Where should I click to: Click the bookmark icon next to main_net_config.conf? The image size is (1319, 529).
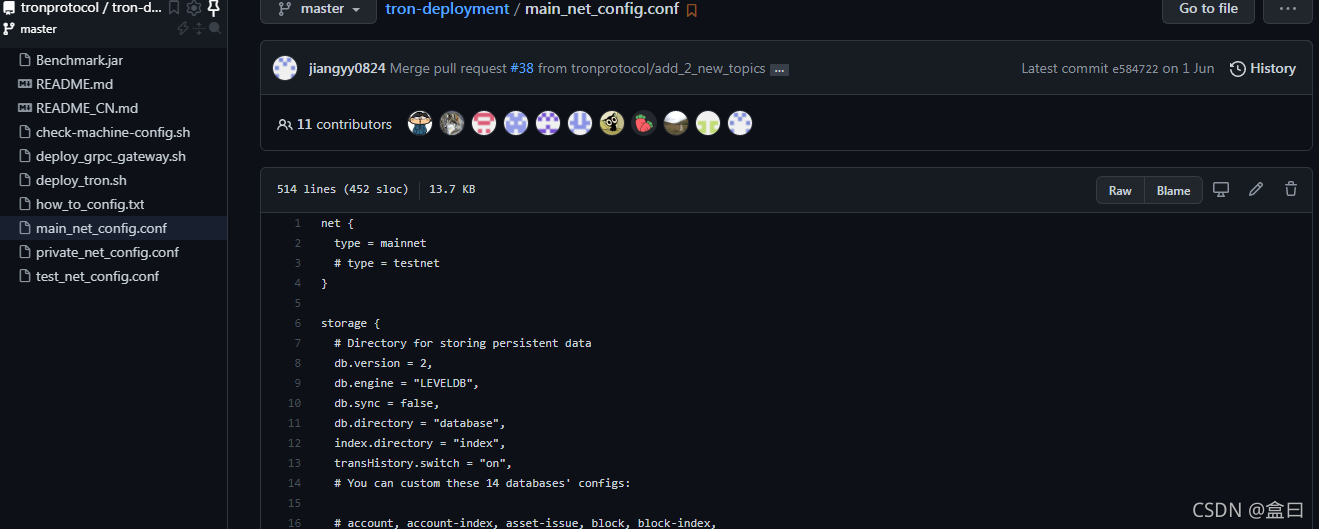tap(692, 10)
